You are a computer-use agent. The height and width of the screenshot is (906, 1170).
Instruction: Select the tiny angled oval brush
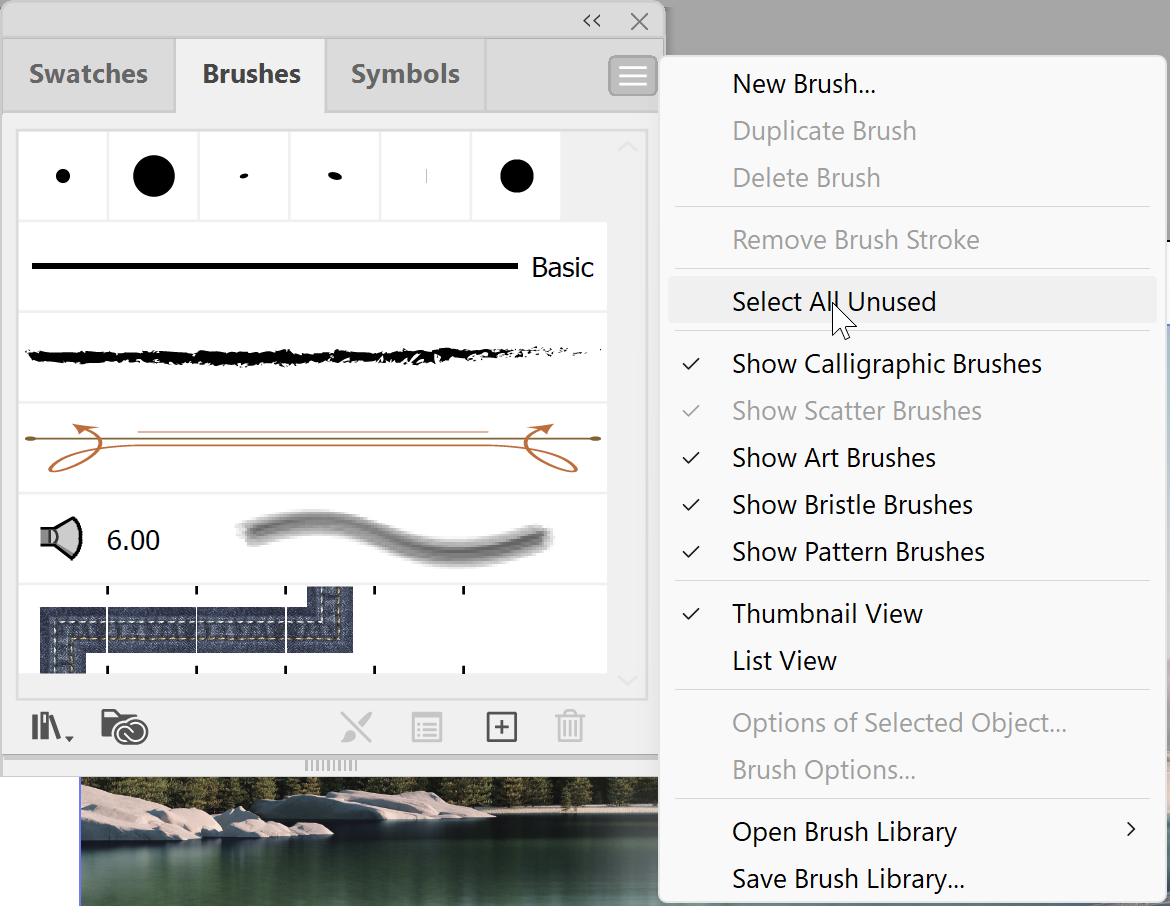coord(244,176)
